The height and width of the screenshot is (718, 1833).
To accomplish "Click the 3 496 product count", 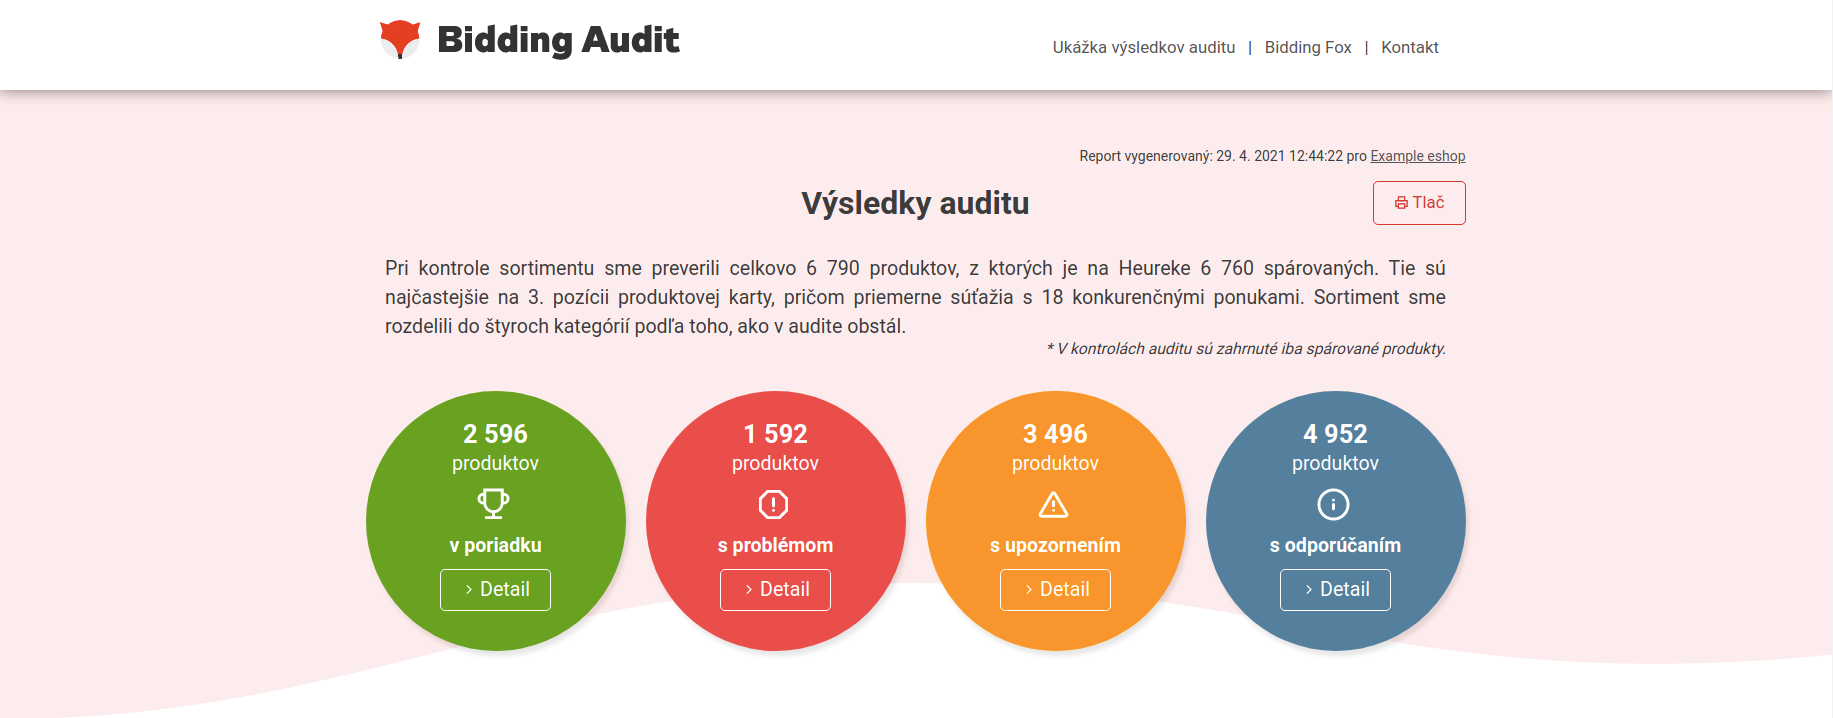I will tap(1055, 434).
